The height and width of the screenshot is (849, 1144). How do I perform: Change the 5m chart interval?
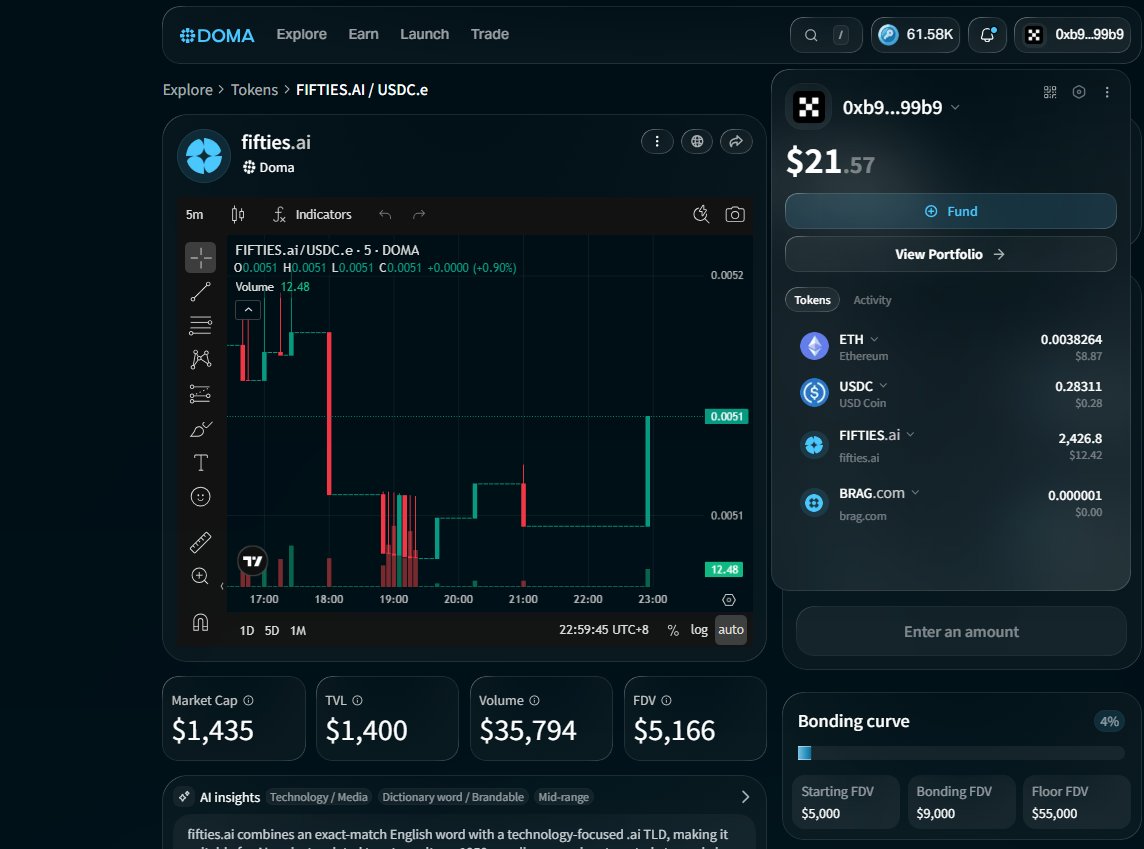click(194, 214)
